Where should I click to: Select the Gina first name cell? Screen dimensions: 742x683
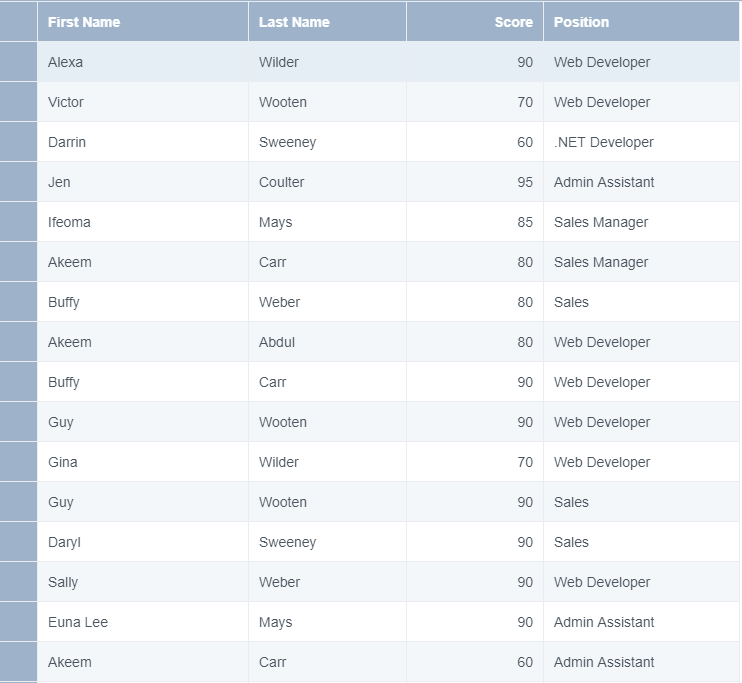coord(143,462)
